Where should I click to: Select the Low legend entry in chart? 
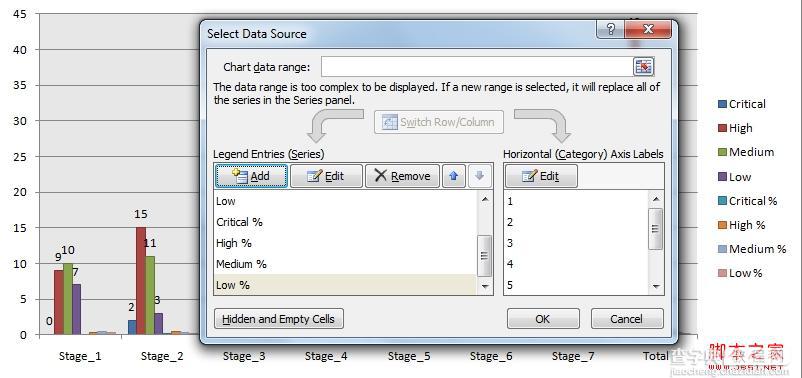pos(734,177)
